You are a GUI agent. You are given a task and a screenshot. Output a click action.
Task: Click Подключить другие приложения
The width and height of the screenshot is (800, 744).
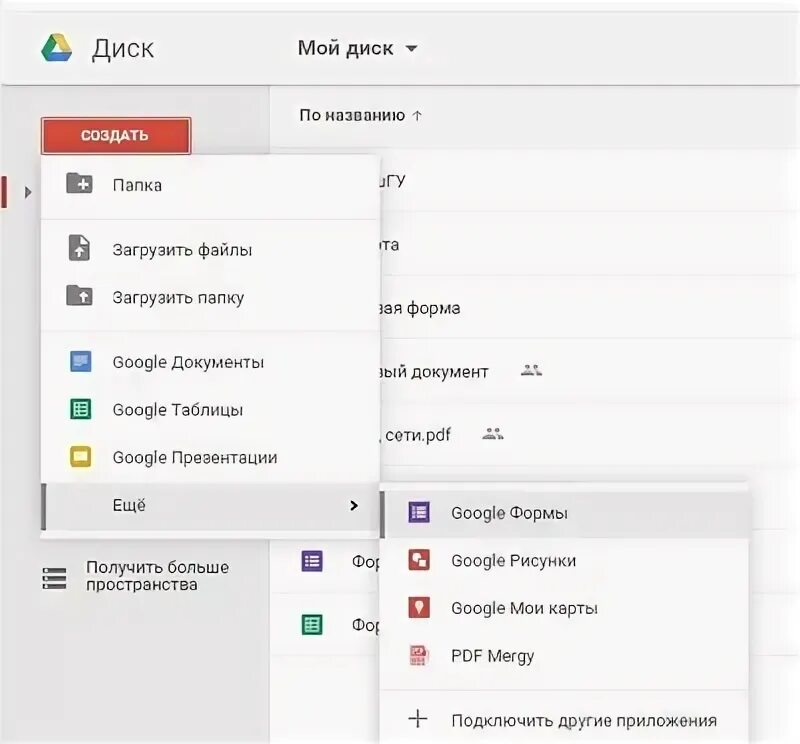(564, 720)
